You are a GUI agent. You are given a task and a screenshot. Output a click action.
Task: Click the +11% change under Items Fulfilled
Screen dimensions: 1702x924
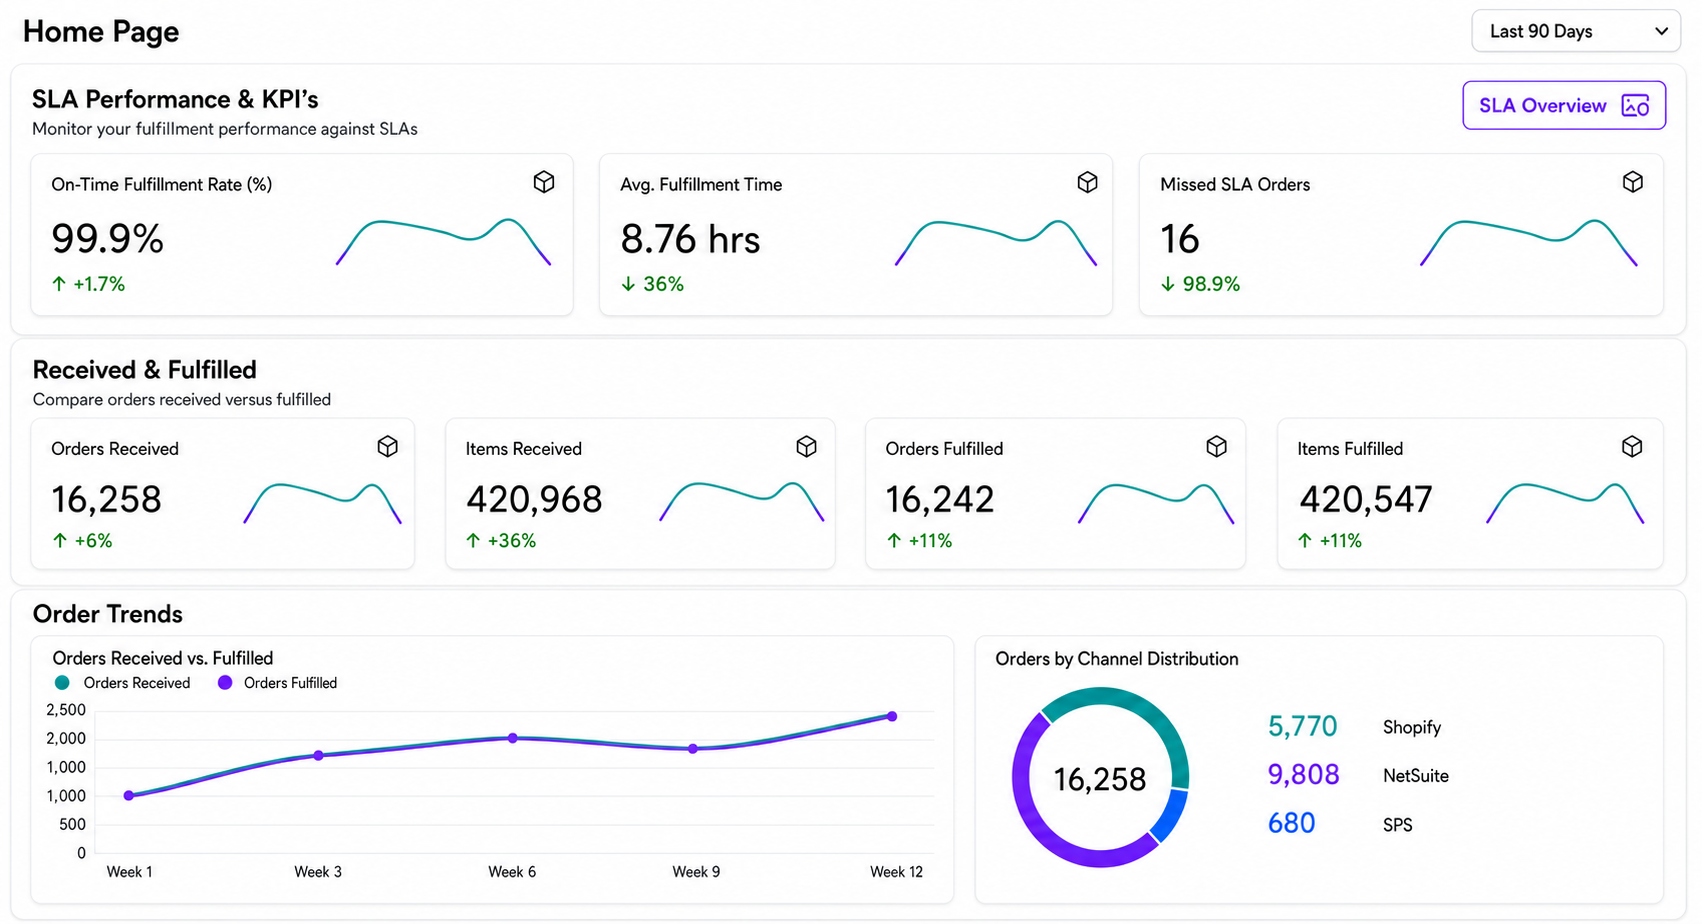pos(1330,541)
